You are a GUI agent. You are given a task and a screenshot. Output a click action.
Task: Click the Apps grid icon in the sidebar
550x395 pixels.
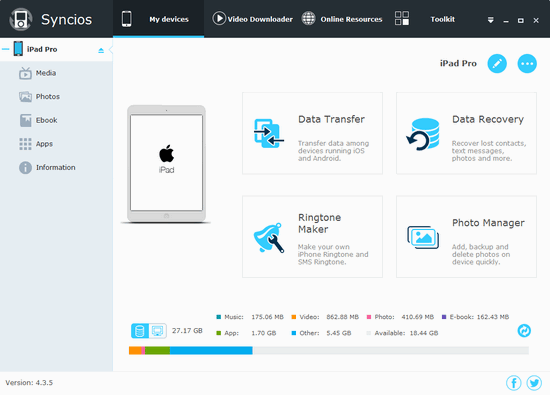click(25, 144)
